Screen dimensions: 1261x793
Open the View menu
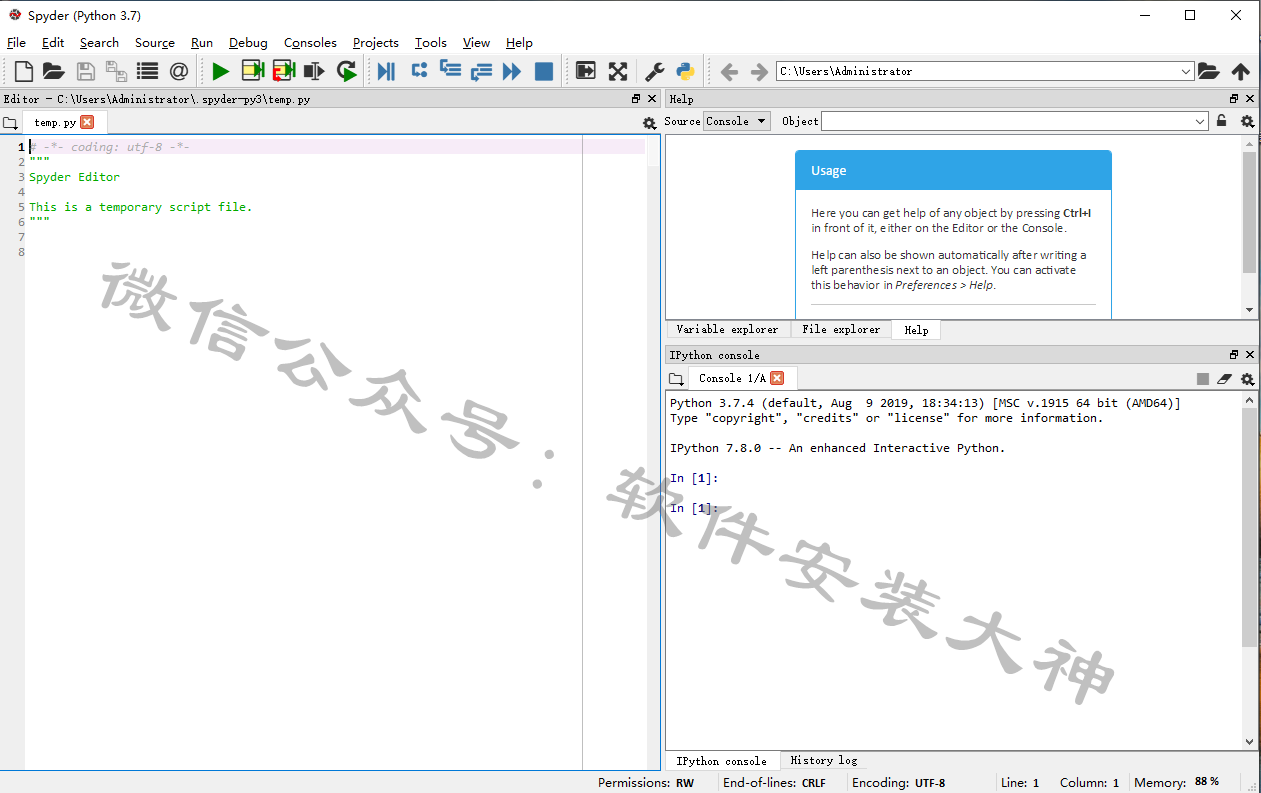[x=476, y=43]
